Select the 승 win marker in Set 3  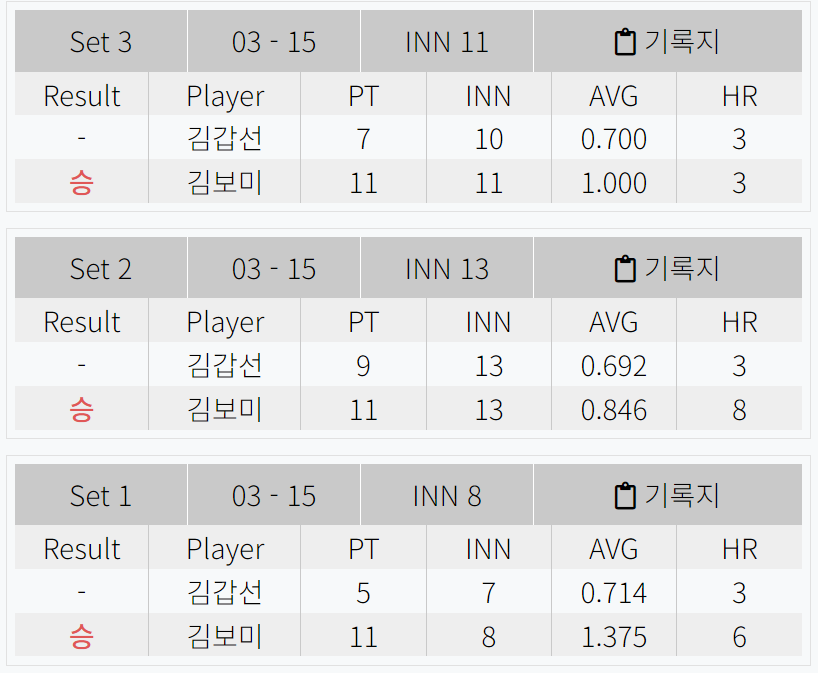pyautogui.click(x=82, y=183)
